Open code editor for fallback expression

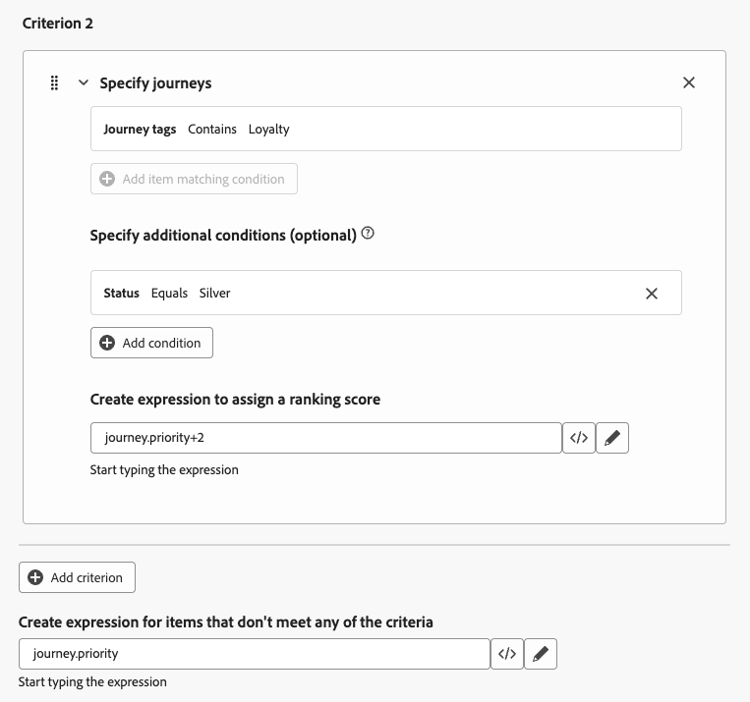click(507, 654)
